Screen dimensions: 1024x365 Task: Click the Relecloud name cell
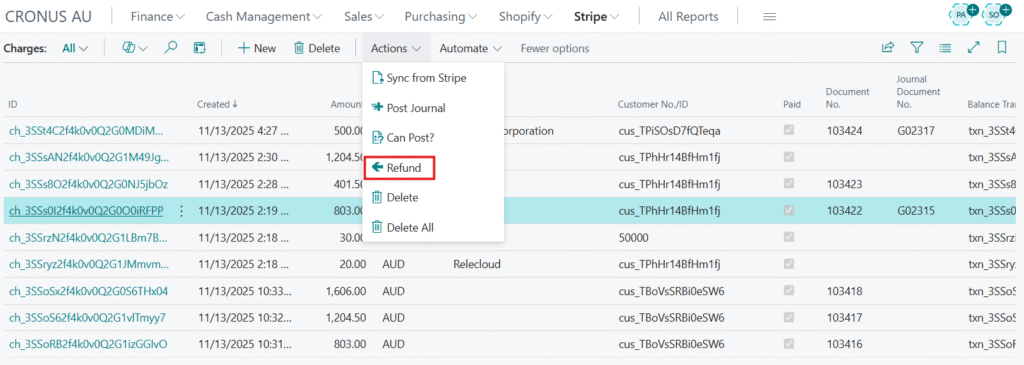pos(476,264)
